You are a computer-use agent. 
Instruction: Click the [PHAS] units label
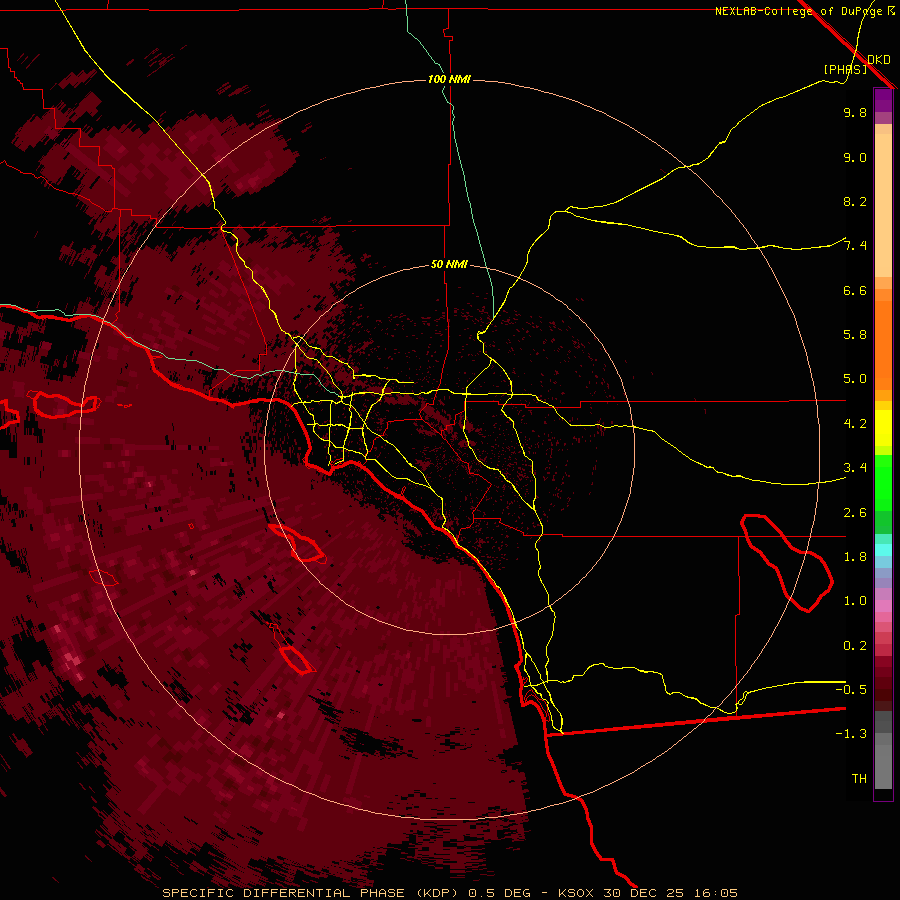845,70
